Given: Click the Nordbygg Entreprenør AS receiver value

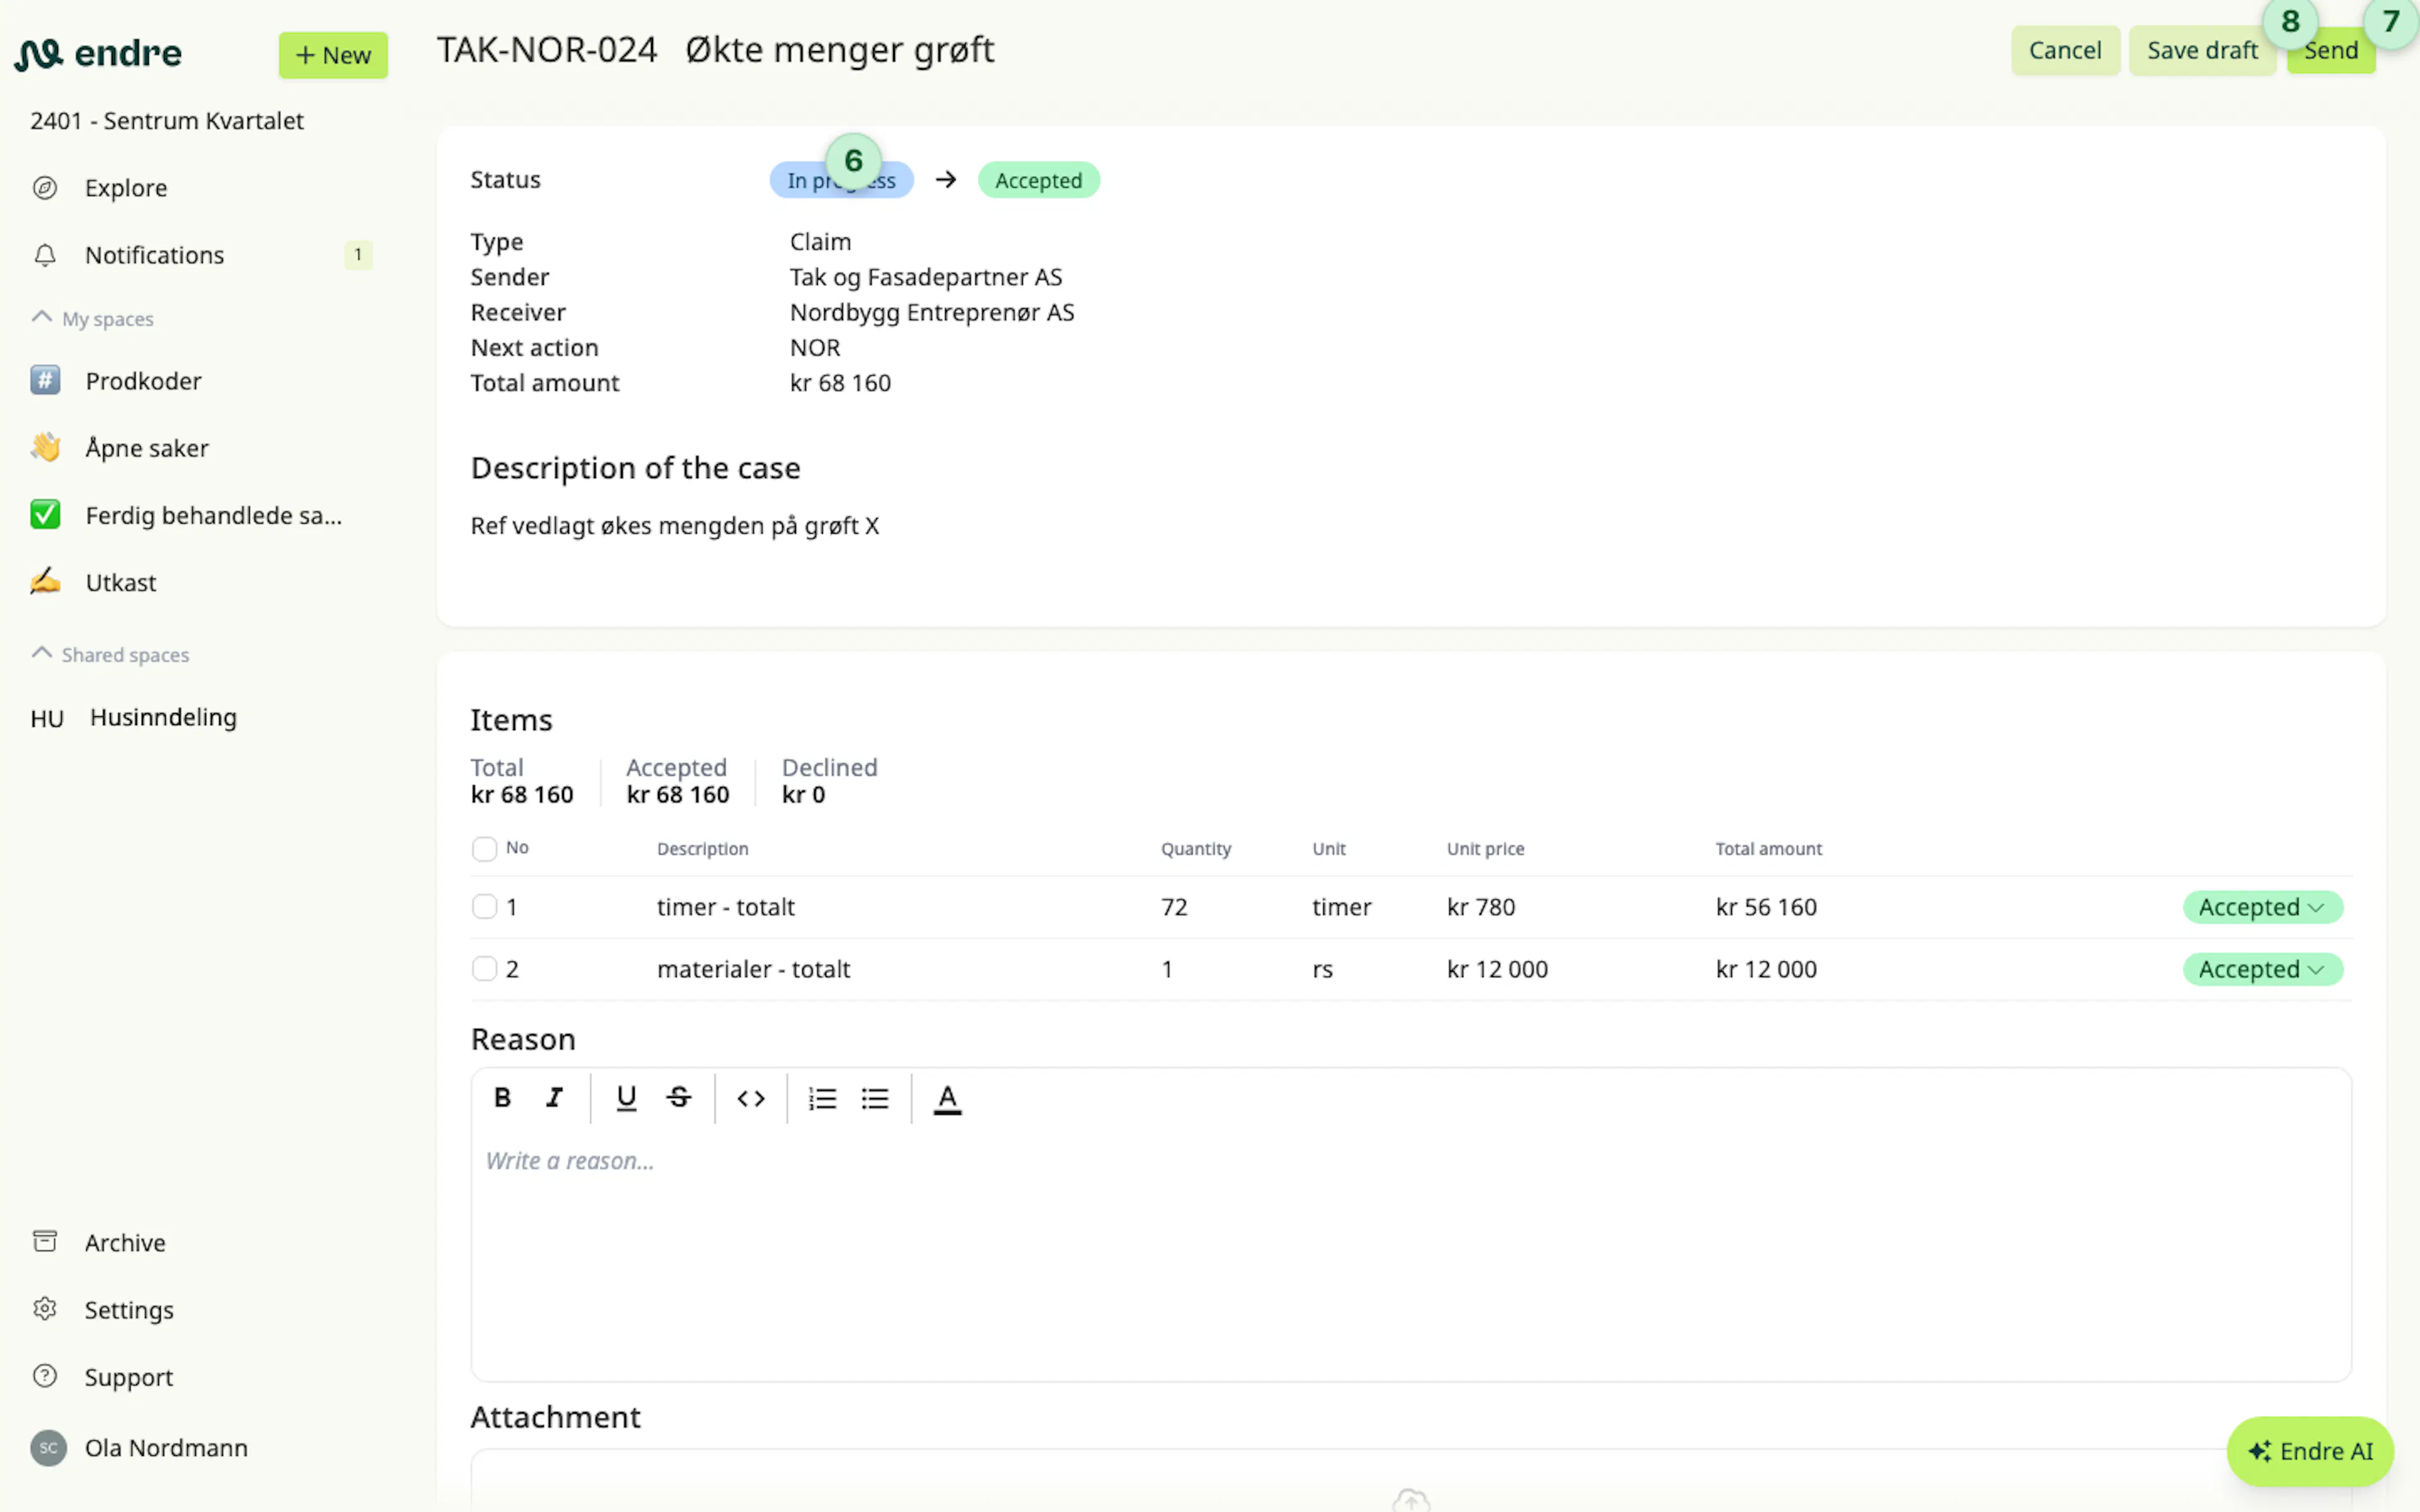Looking at the screenshot, I should pos(932,312).
